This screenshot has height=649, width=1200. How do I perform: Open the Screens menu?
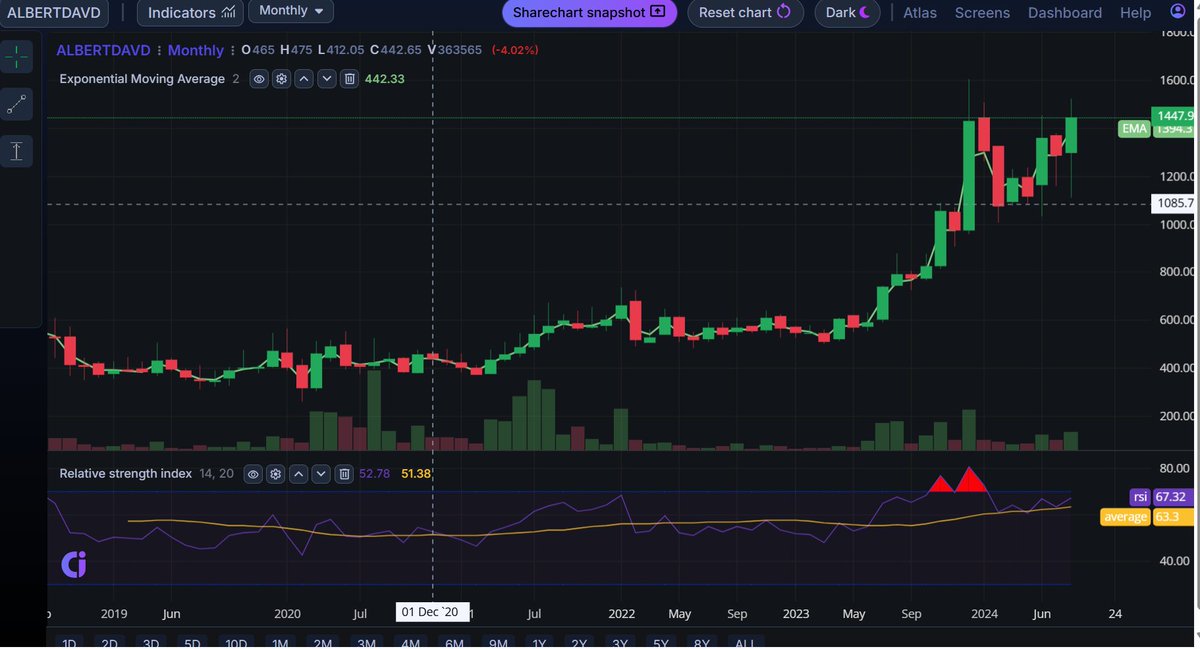[982, 13]
